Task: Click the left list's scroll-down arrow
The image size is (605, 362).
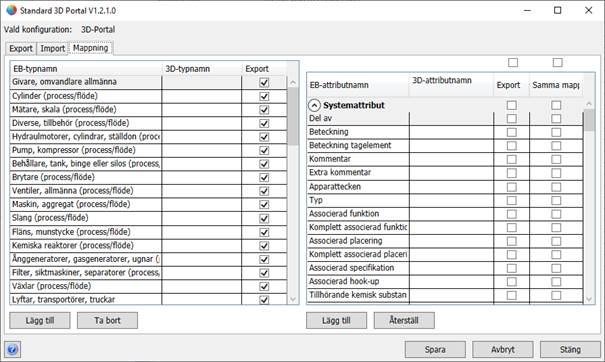Action: click(293, 299)
